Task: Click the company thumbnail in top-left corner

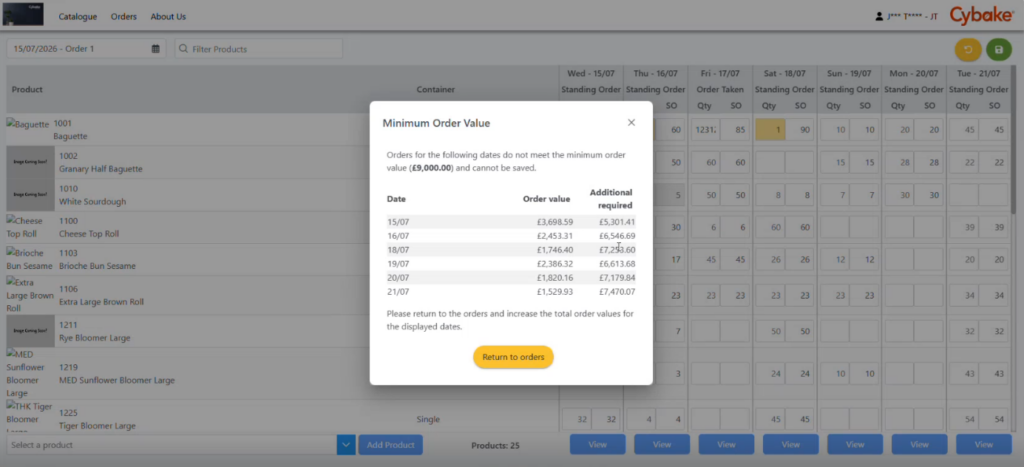Action: click(24, 14)
